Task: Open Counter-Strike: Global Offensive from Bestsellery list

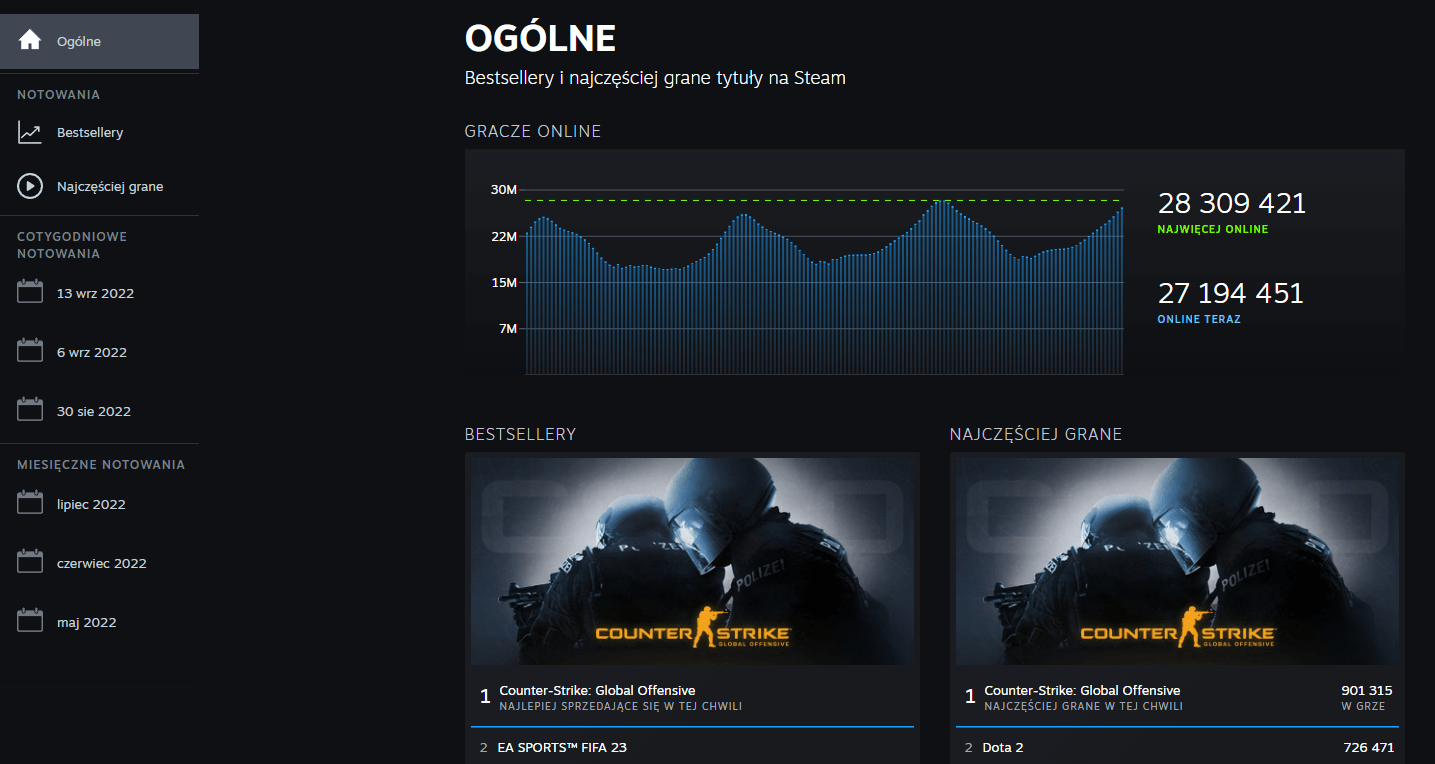Action: click(x=598, y=690)
